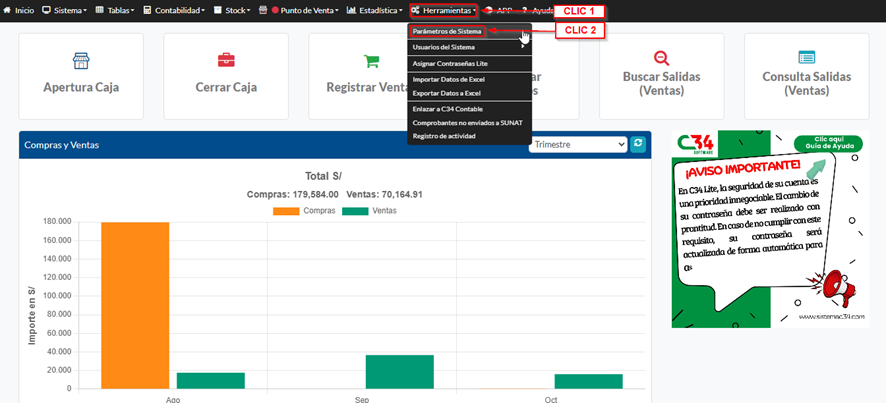Viewport: 886px width, 403px height.
Task: Select Parámetros de Sistema menu entry
Action: (447, 32)
